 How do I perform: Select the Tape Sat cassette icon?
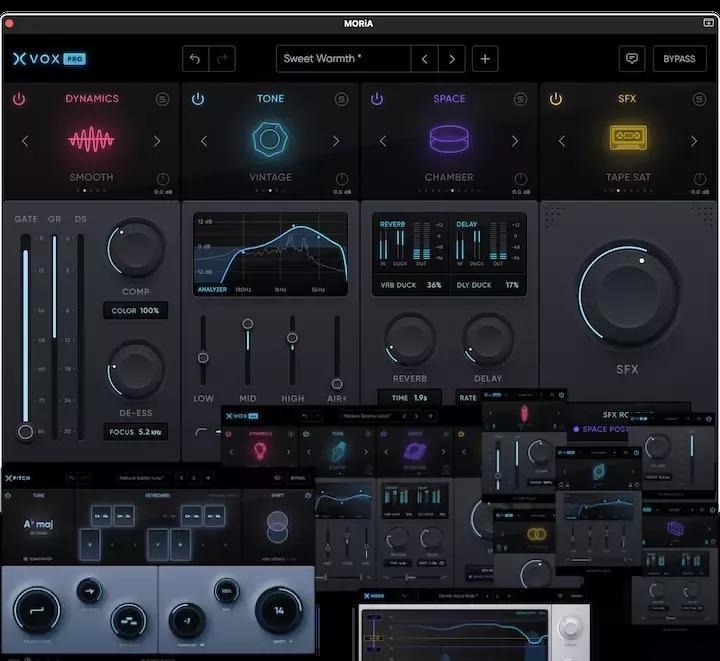click(628, 138)
